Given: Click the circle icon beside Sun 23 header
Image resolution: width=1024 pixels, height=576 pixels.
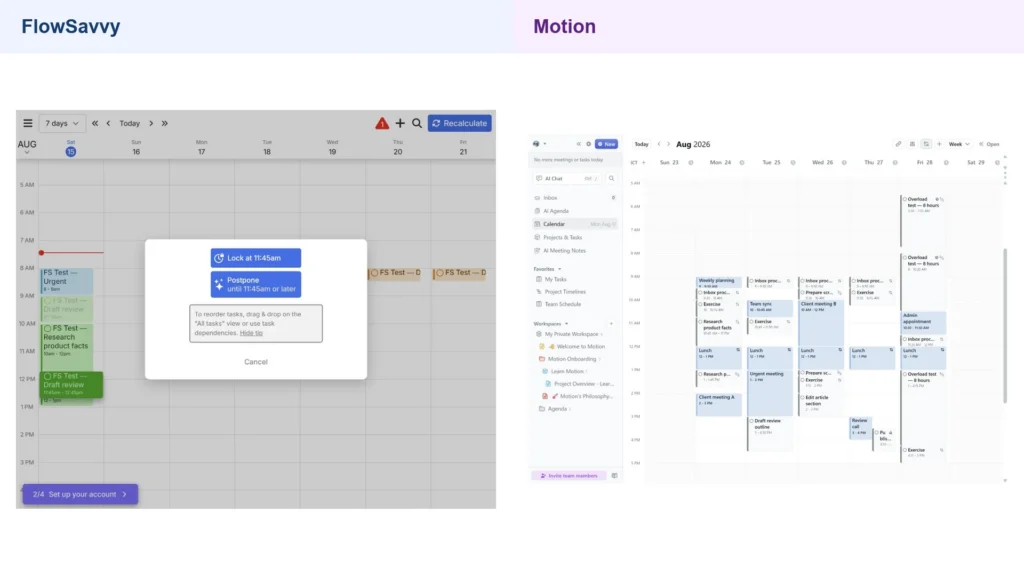Looking at the screenshot, I should pyautogui.click(x=690, y=163).
